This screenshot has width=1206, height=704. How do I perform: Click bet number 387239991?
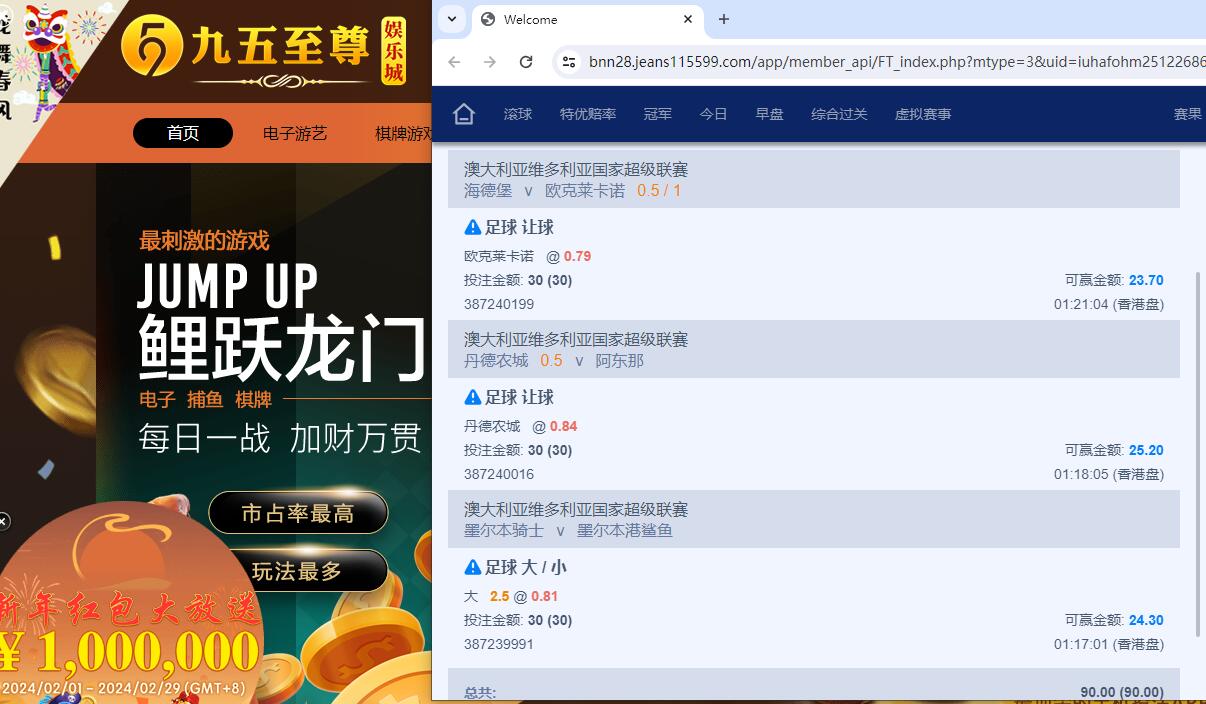(499, 644)
